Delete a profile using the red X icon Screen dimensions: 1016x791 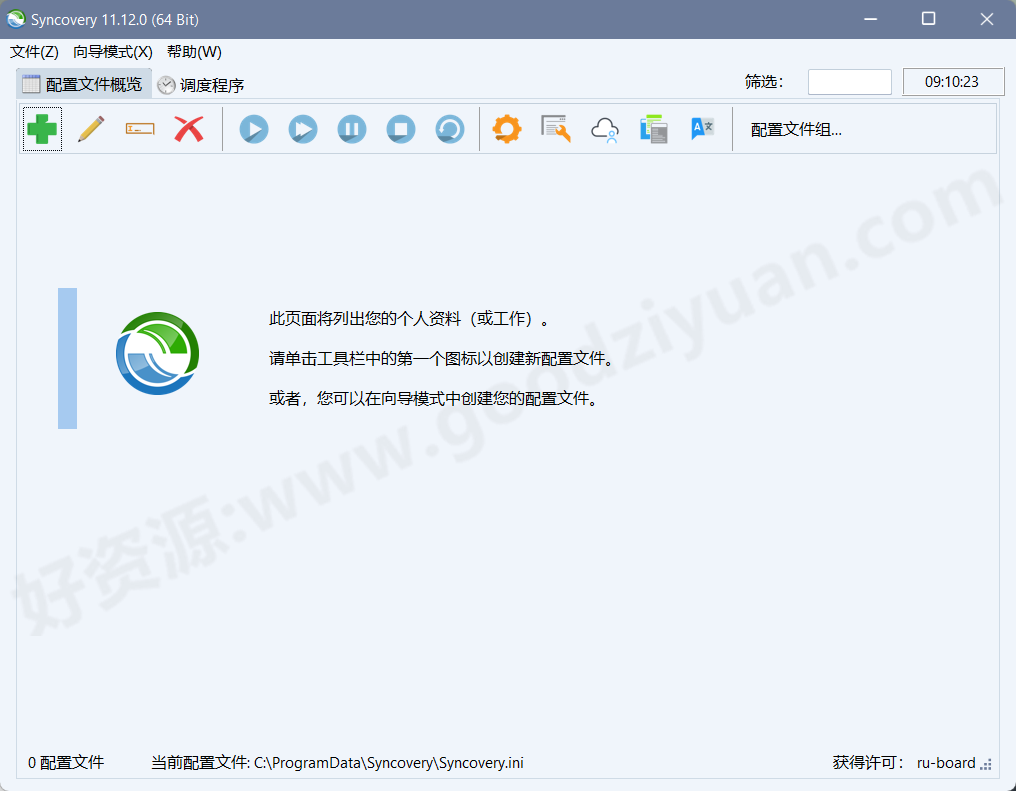[x=189, y=129]
